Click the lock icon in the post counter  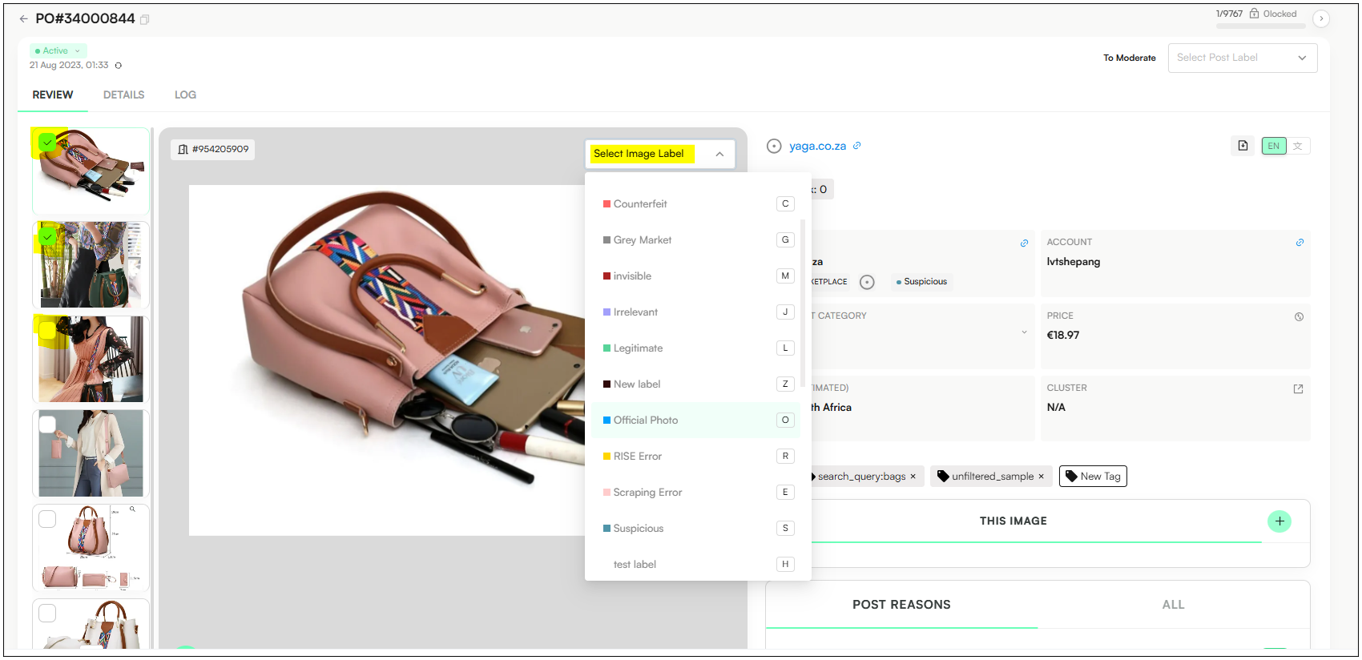coord(1253,14)
